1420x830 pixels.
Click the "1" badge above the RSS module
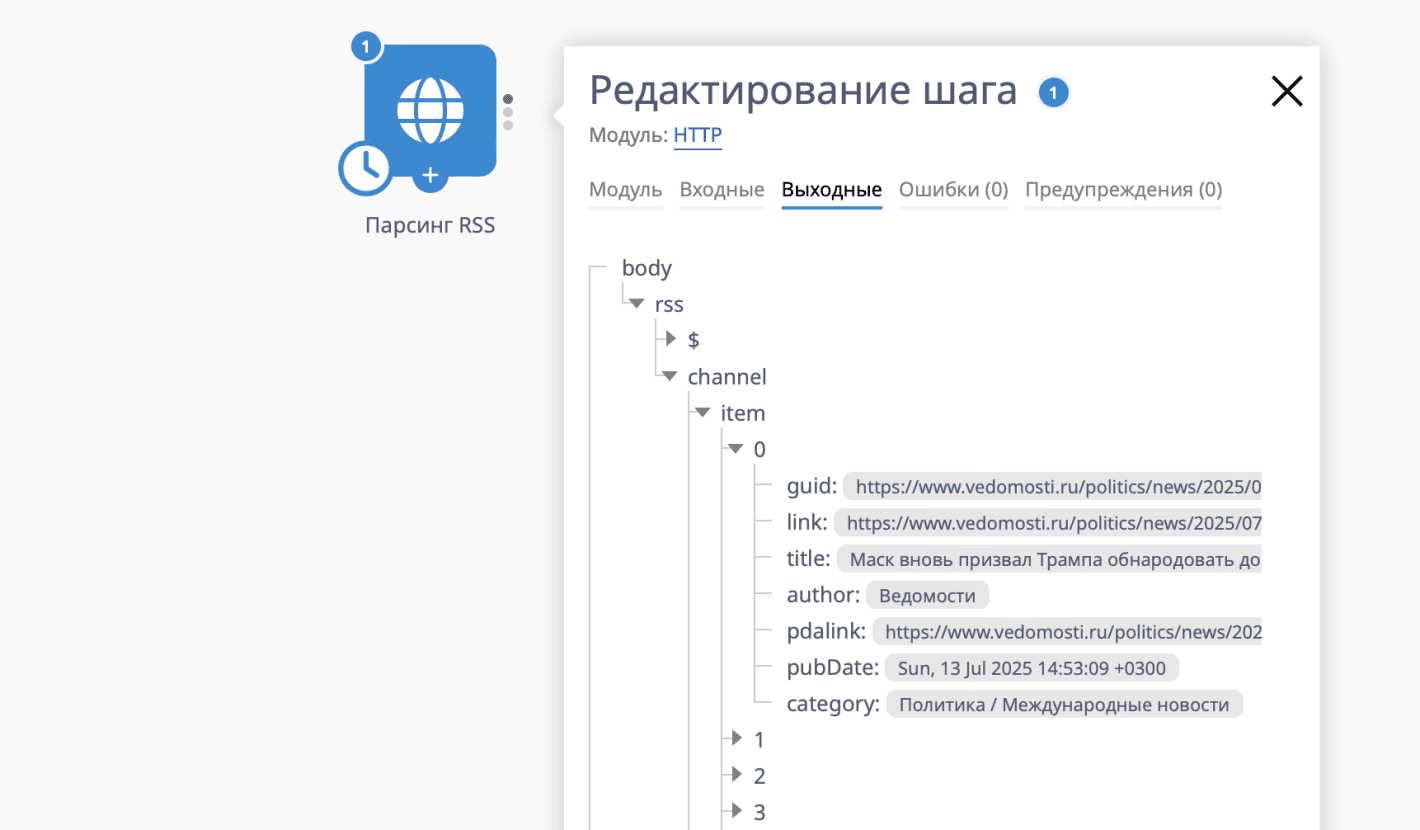point(365,46)
